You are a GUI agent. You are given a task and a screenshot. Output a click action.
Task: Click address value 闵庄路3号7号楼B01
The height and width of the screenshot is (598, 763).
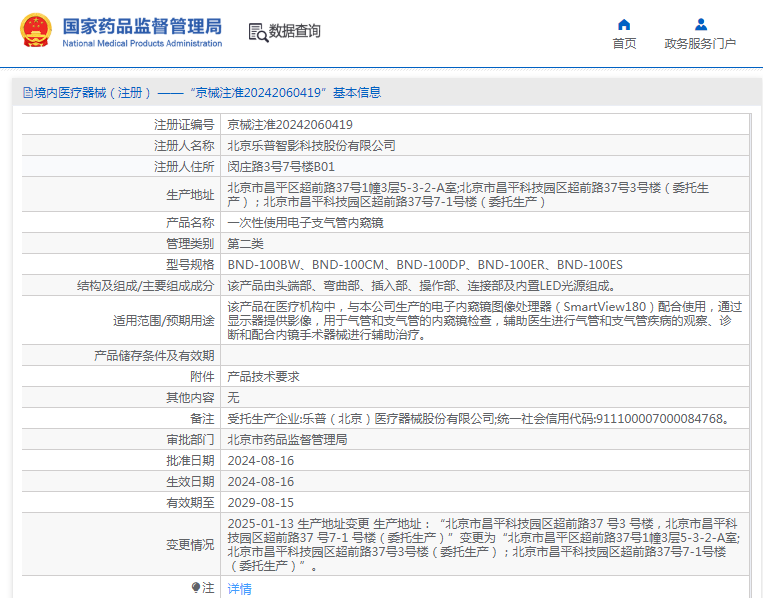[281, 166]
